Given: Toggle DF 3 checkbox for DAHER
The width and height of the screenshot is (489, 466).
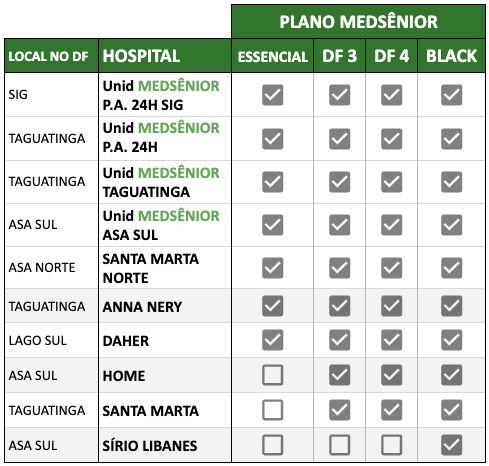Looking at the screenshot, I should [x=339, y=340].
